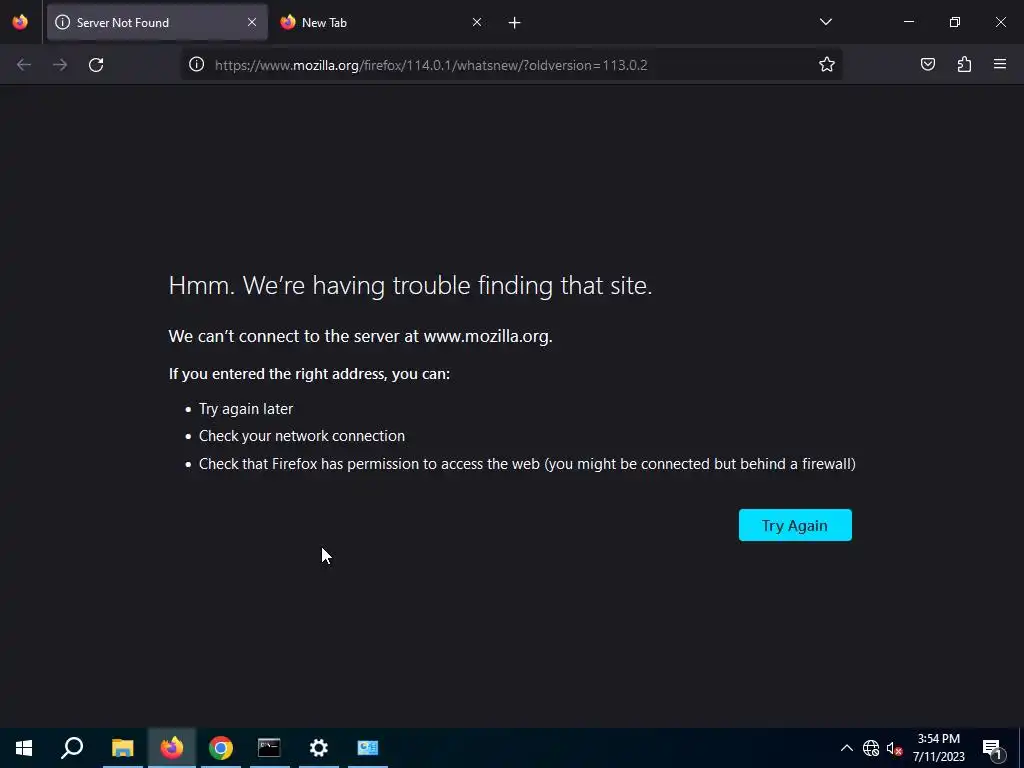Minimize the Firefox window

pos(908,22)
